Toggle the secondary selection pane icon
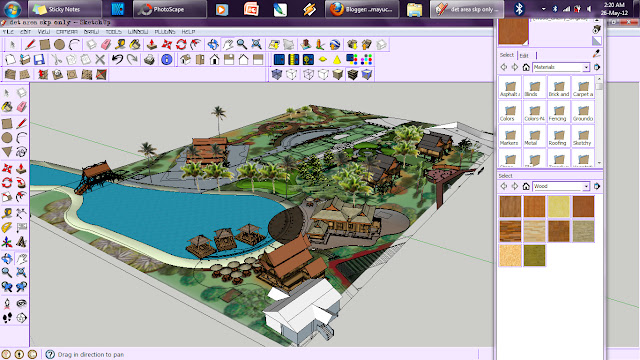The width and height of the screenshot is (640, 360). click(x=596, y=41)
